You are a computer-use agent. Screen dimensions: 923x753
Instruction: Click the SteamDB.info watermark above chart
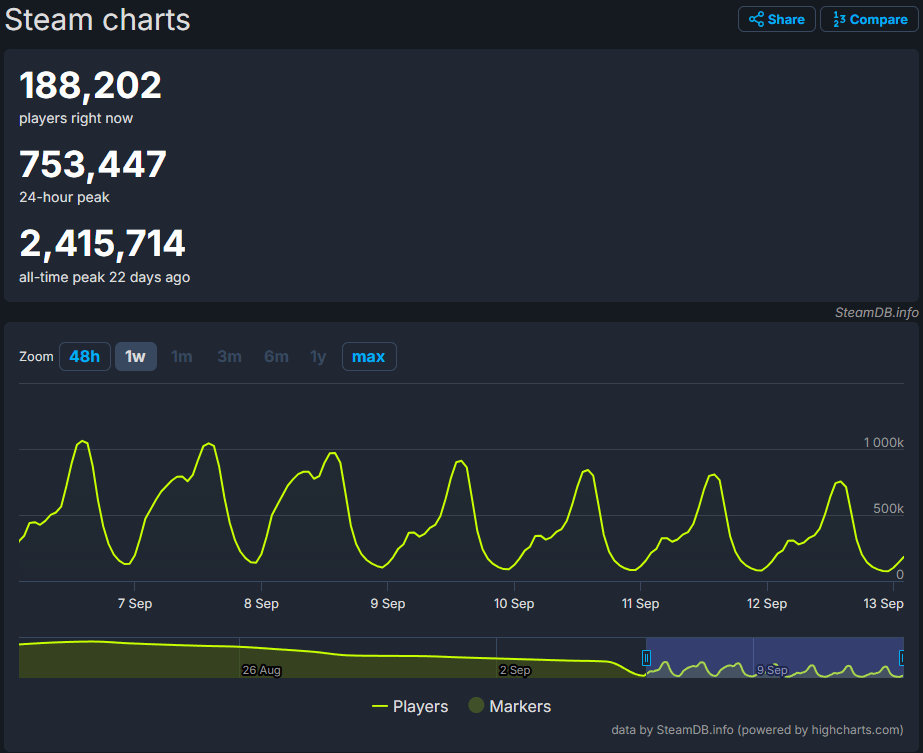876,312
